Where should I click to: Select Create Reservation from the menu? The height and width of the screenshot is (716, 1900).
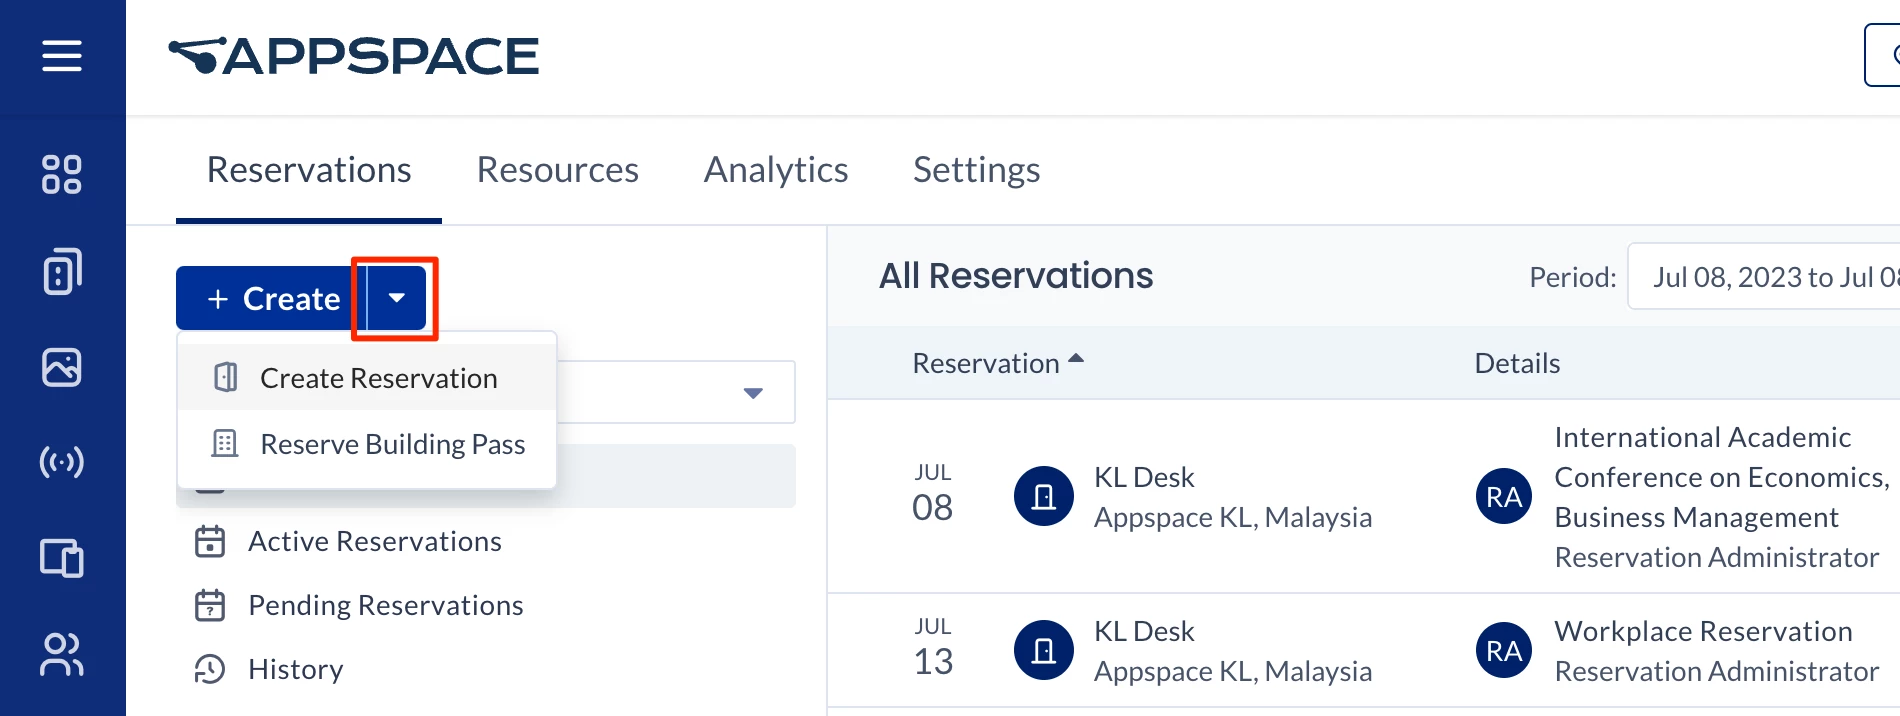(378, 378)
